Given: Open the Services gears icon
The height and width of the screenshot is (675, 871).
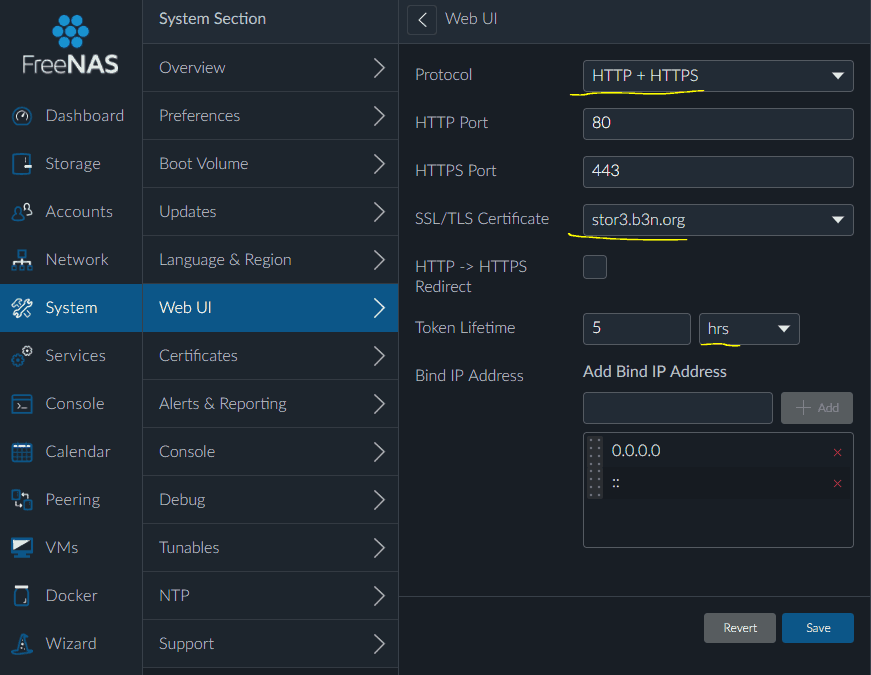Looking at the screenshot, I should tap(22, 356).
